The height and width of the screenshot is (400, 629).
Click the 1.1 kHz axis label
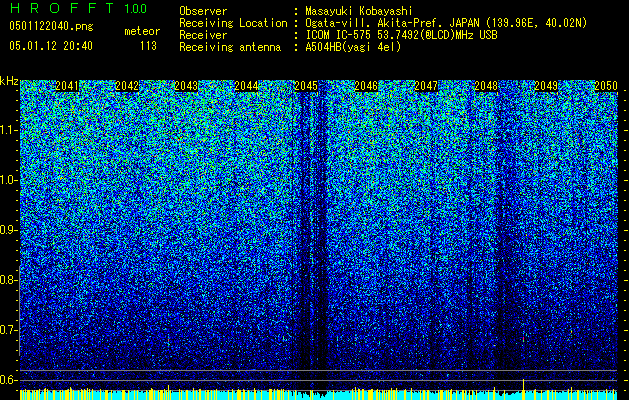[9, 130]
